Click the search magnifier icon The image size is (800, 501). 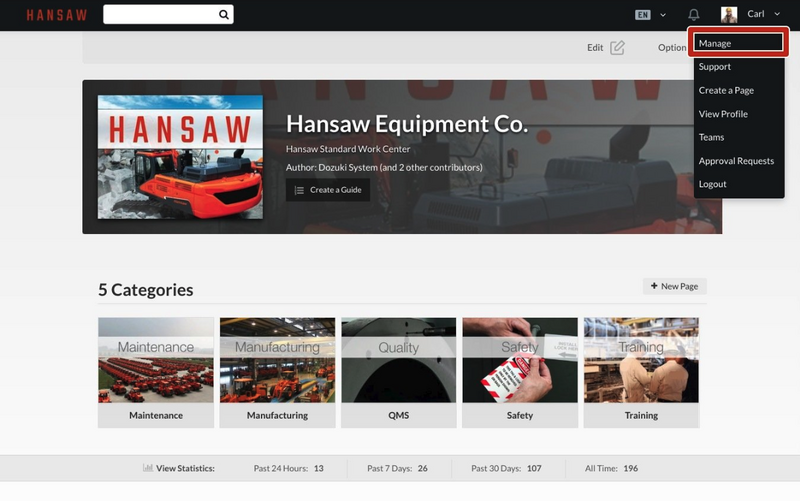point(224,15)
